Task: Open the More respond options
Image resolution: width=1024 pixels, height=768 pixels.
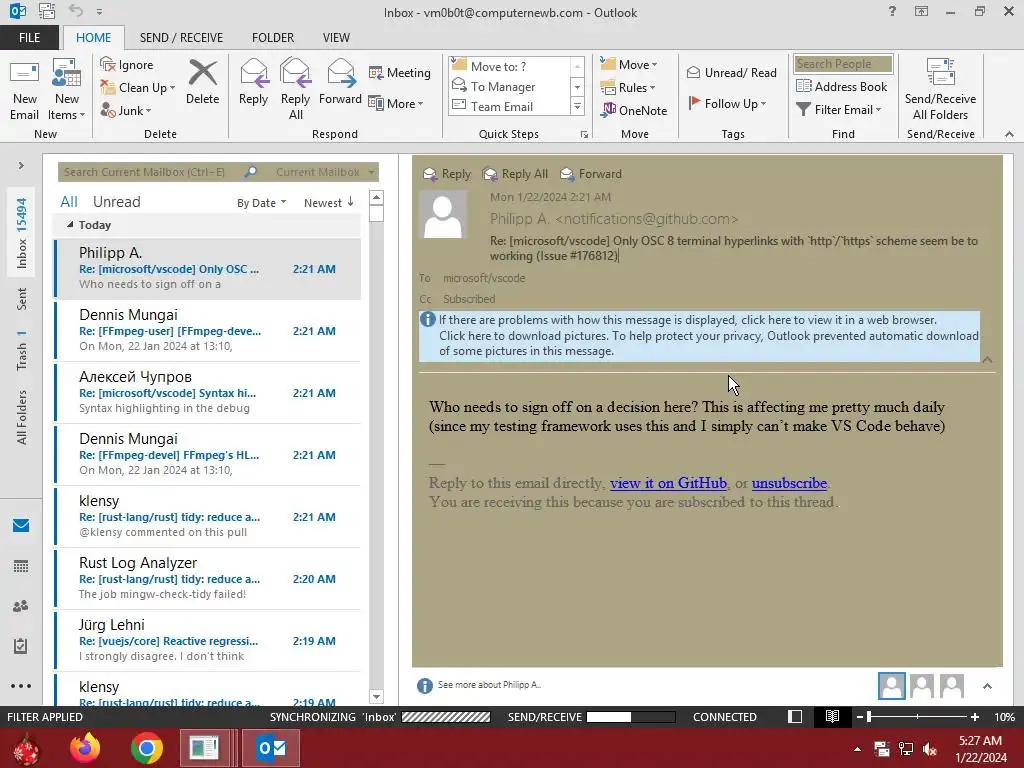Action: (x=396, y=103)
